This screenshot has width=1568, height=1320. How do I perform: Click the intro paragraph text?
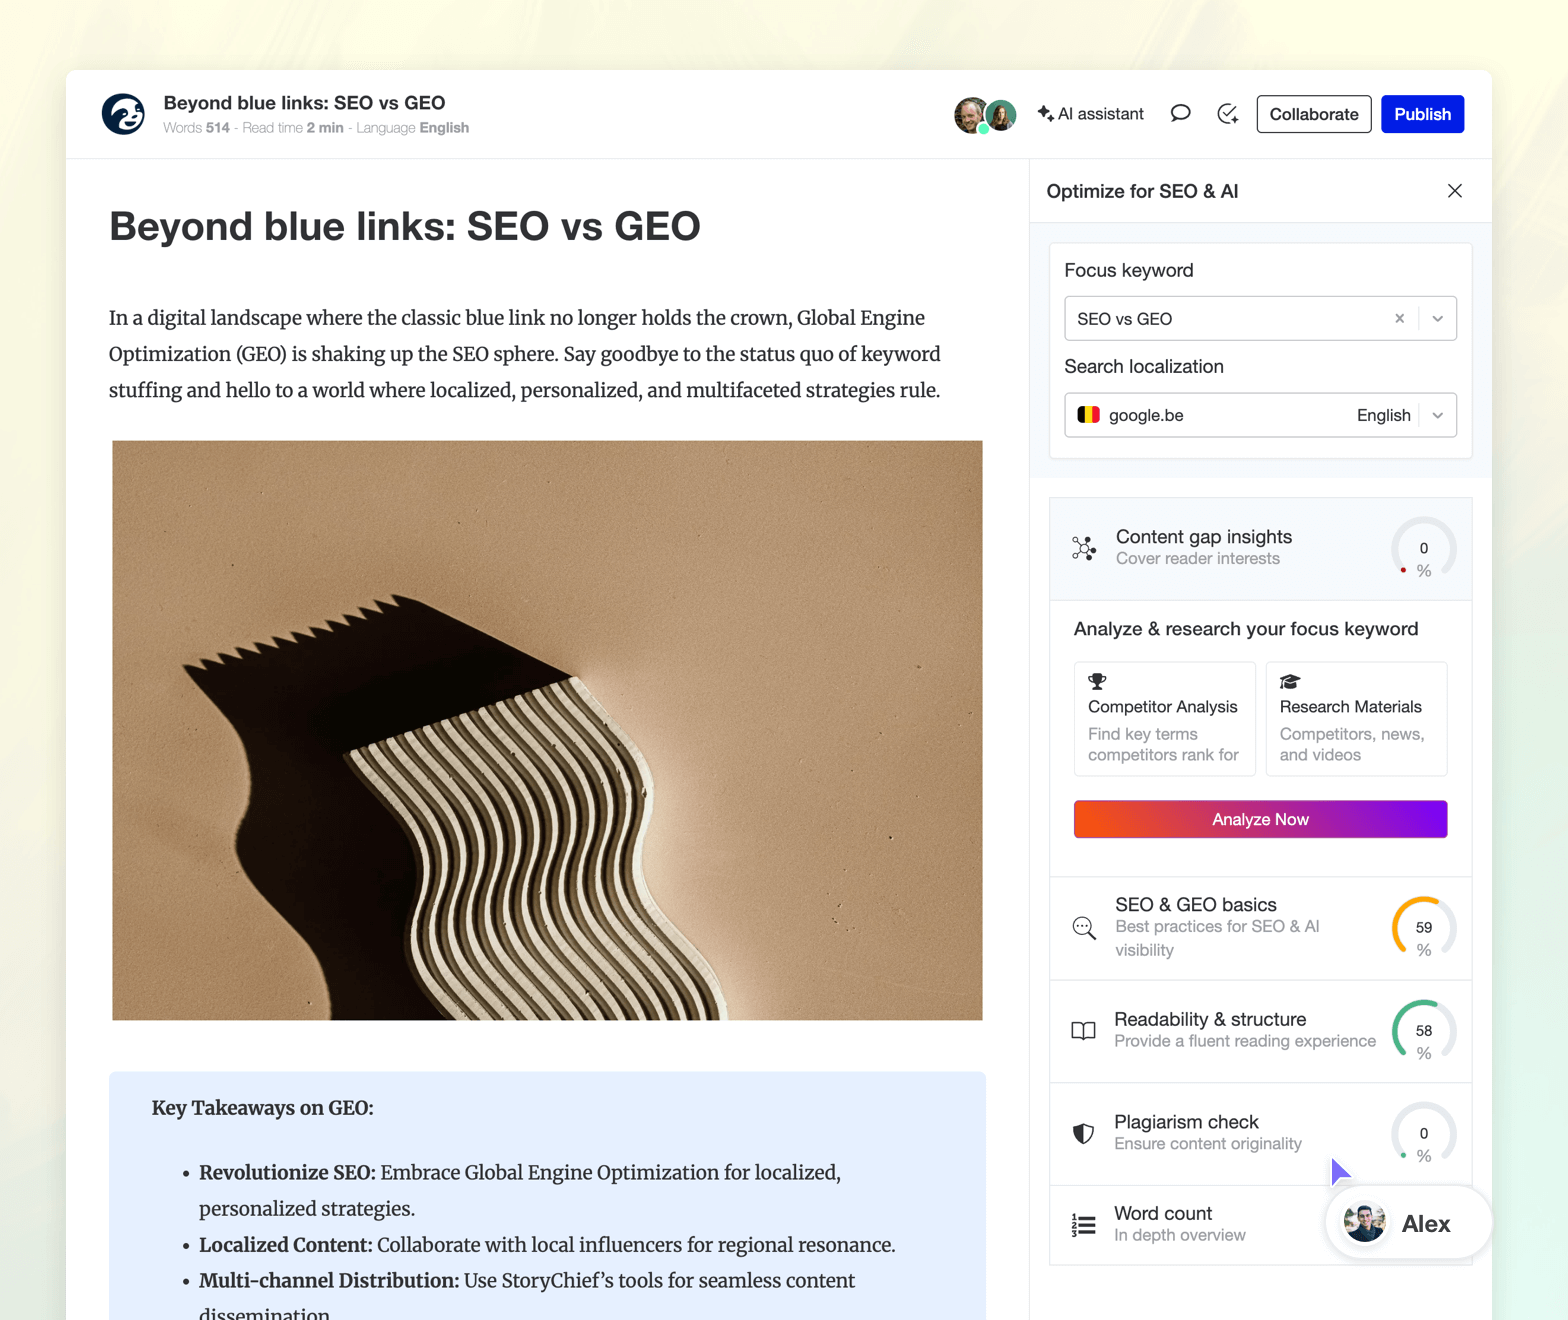(x=525, y=354)
